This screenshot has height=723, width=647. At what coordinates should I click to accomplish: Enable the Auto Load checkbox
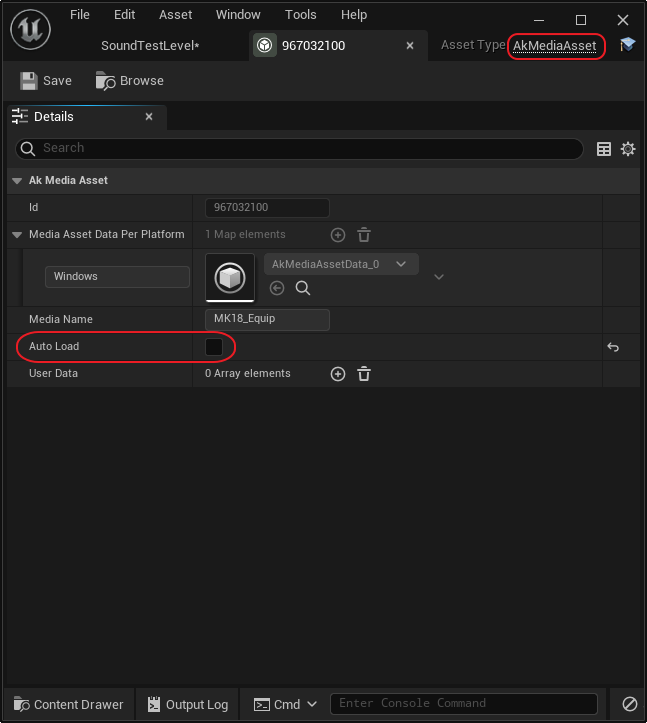pyautogui.click(x=214, y=347)
